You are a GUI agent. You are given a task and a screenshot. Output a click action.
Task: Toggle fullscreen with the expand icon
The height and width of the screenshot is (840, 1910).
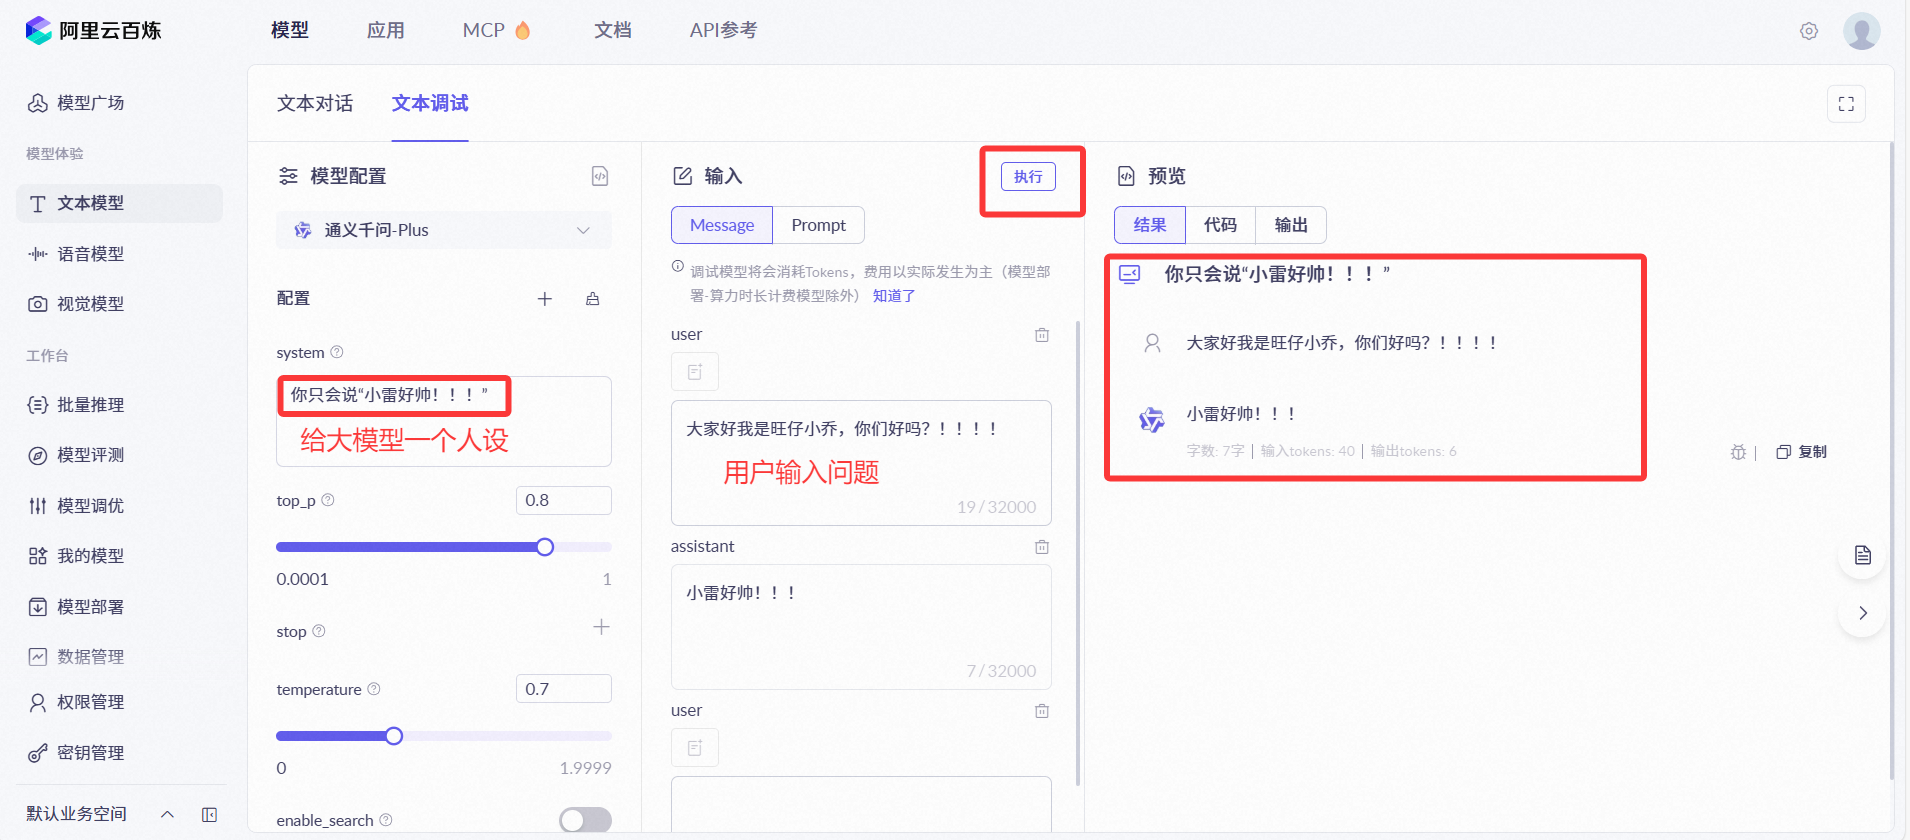click(x=1846, y=104)
